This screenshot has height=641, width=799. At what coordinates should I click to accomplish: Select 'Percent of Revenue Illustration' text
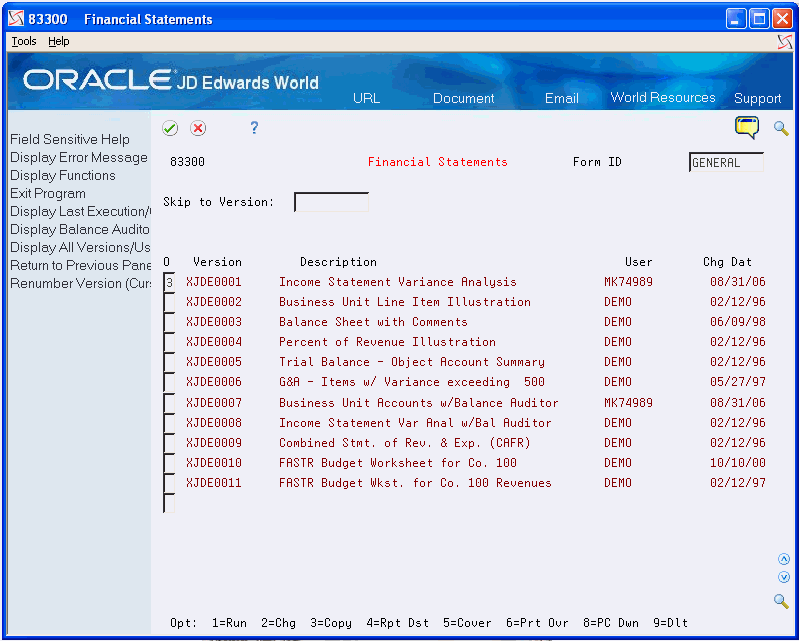coord(387,341)
